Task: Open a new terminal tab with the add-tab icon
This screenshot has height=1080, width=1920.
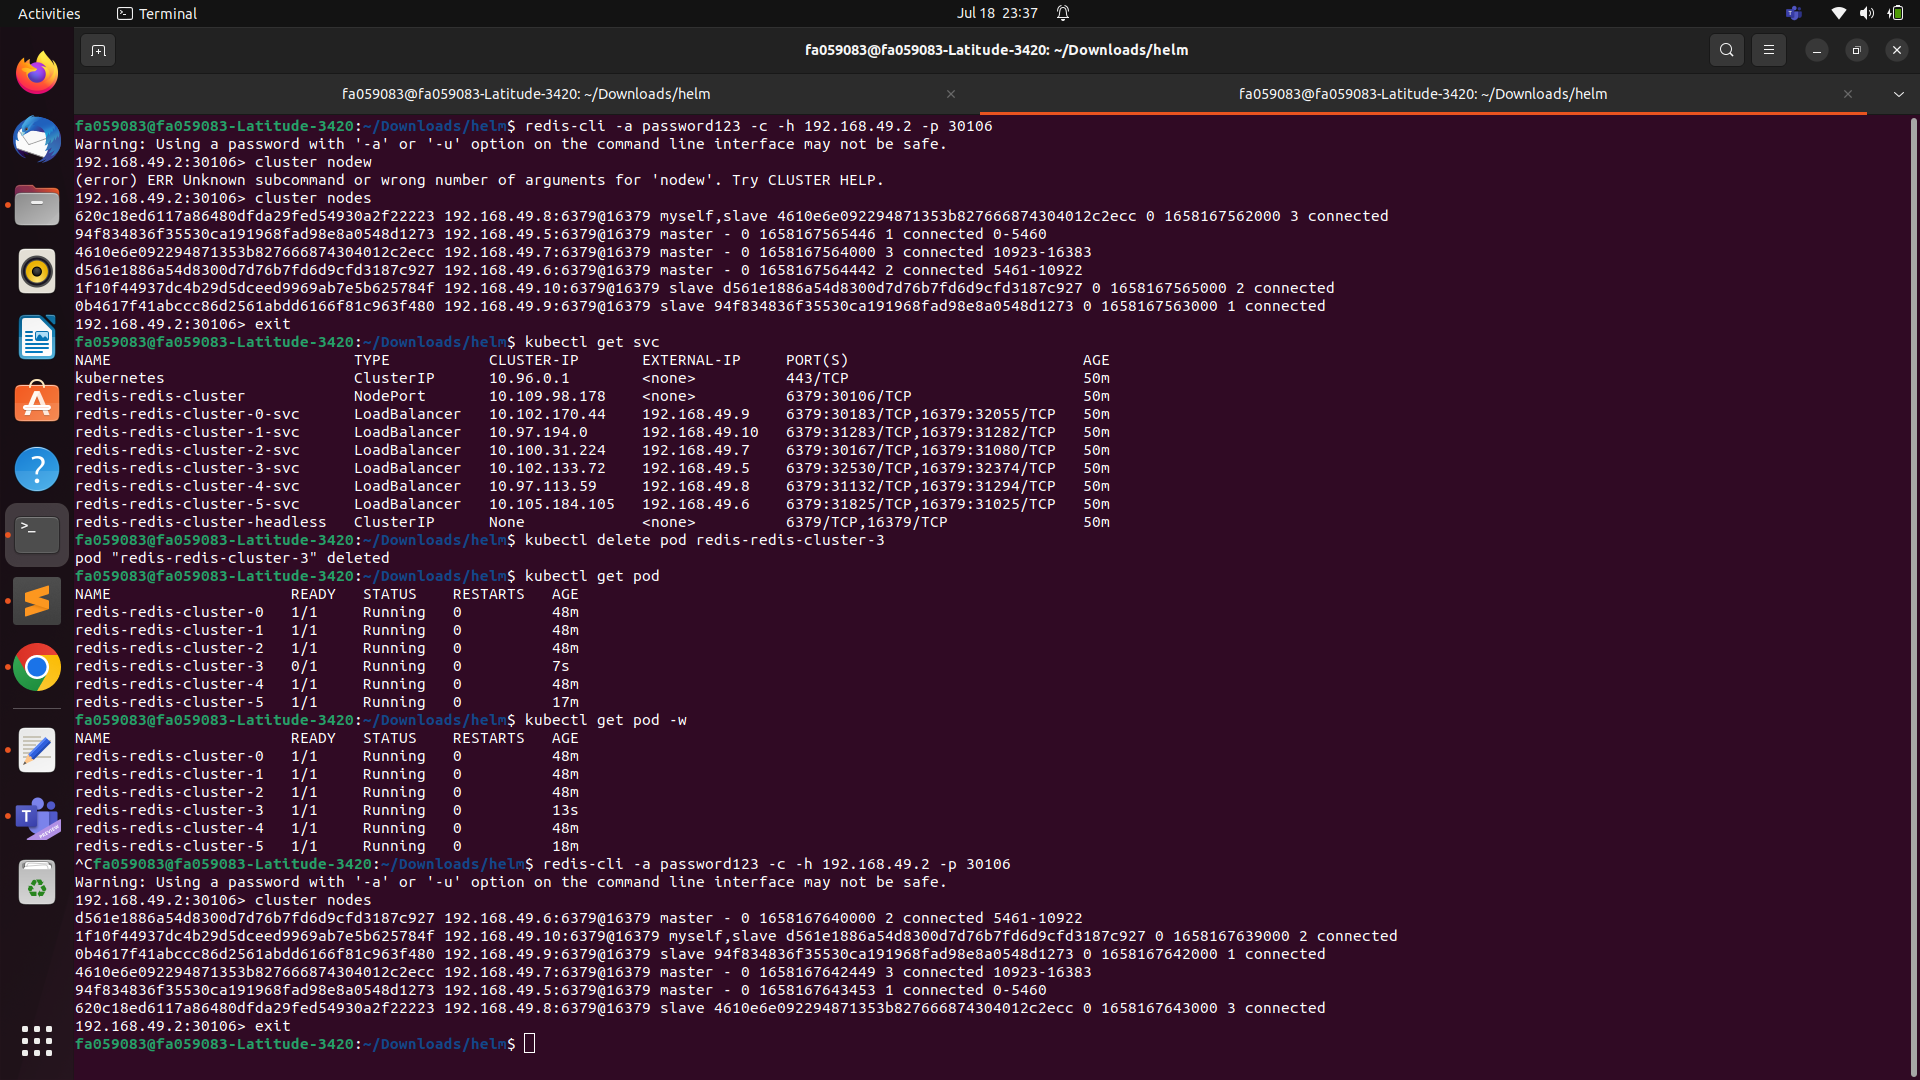Action: click(x=97, y=49)
